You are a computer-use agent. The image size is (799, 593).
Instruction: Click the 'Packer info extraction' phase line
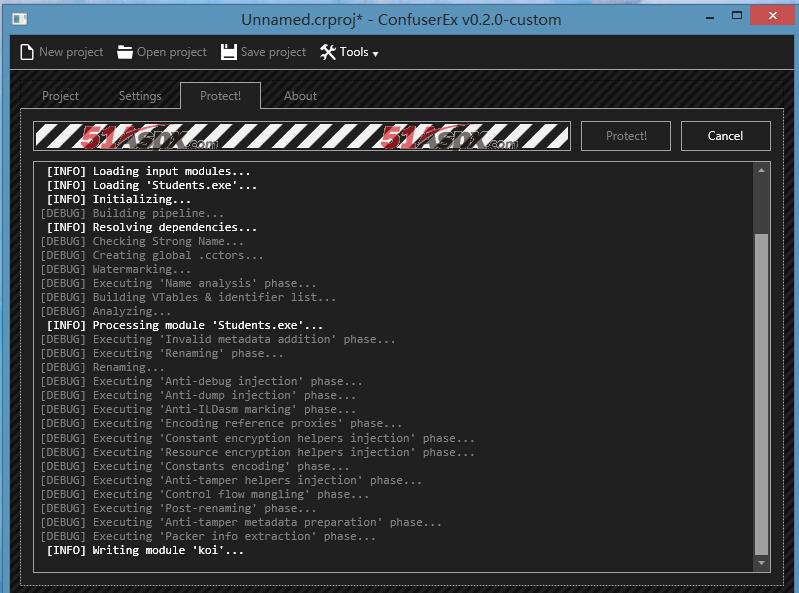click(208, 536)
